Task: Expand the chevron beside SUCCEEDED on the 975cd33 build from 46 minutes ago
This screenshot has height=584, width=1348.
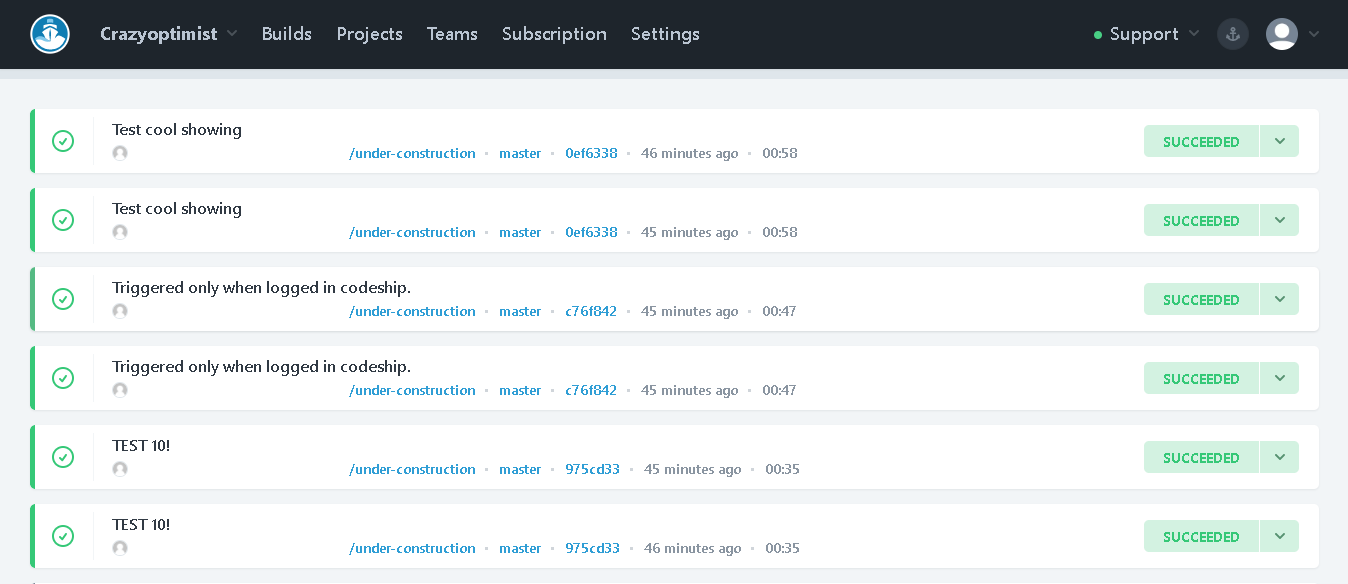Action: pyautogui.click(x=1279, y=536)
